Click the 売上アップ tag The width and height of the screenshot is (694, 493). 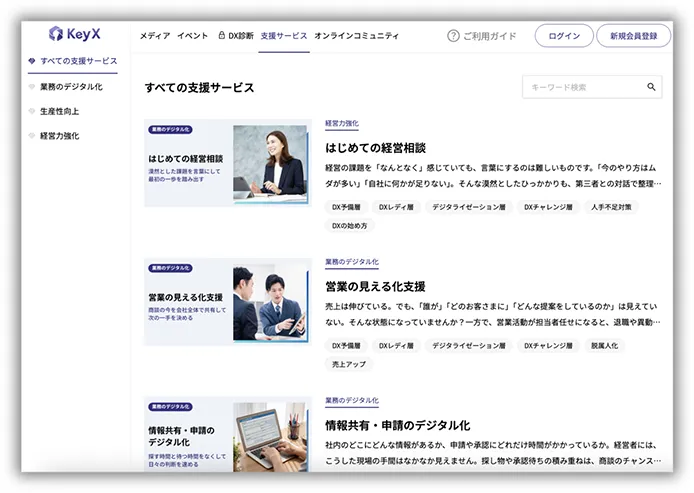[x=349, y=364]
